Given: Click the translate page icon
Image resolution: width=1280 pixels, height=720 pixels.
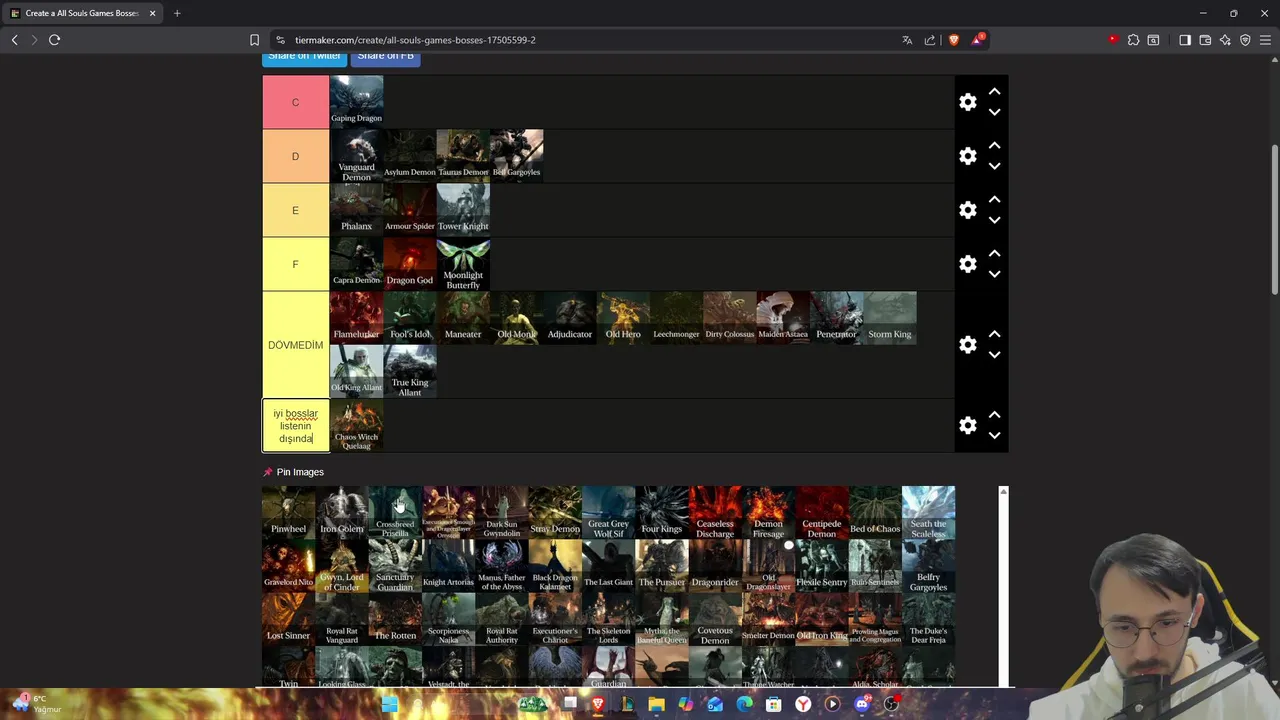Looking at the screenshot, I should 907,40.
